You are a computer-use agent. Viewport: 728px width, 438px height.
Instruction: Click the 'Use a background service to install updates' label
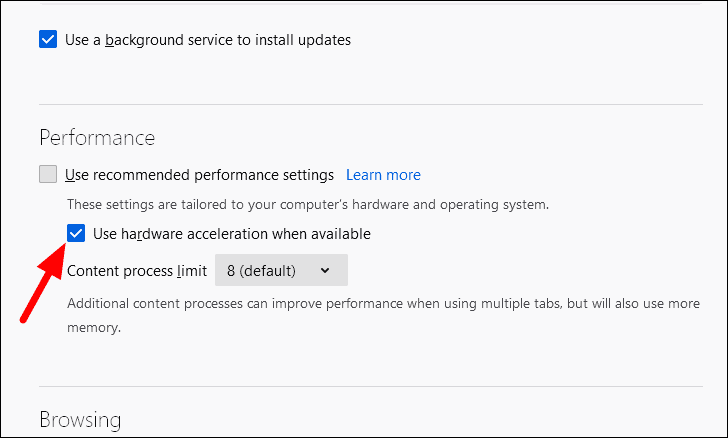click(208, 40)
